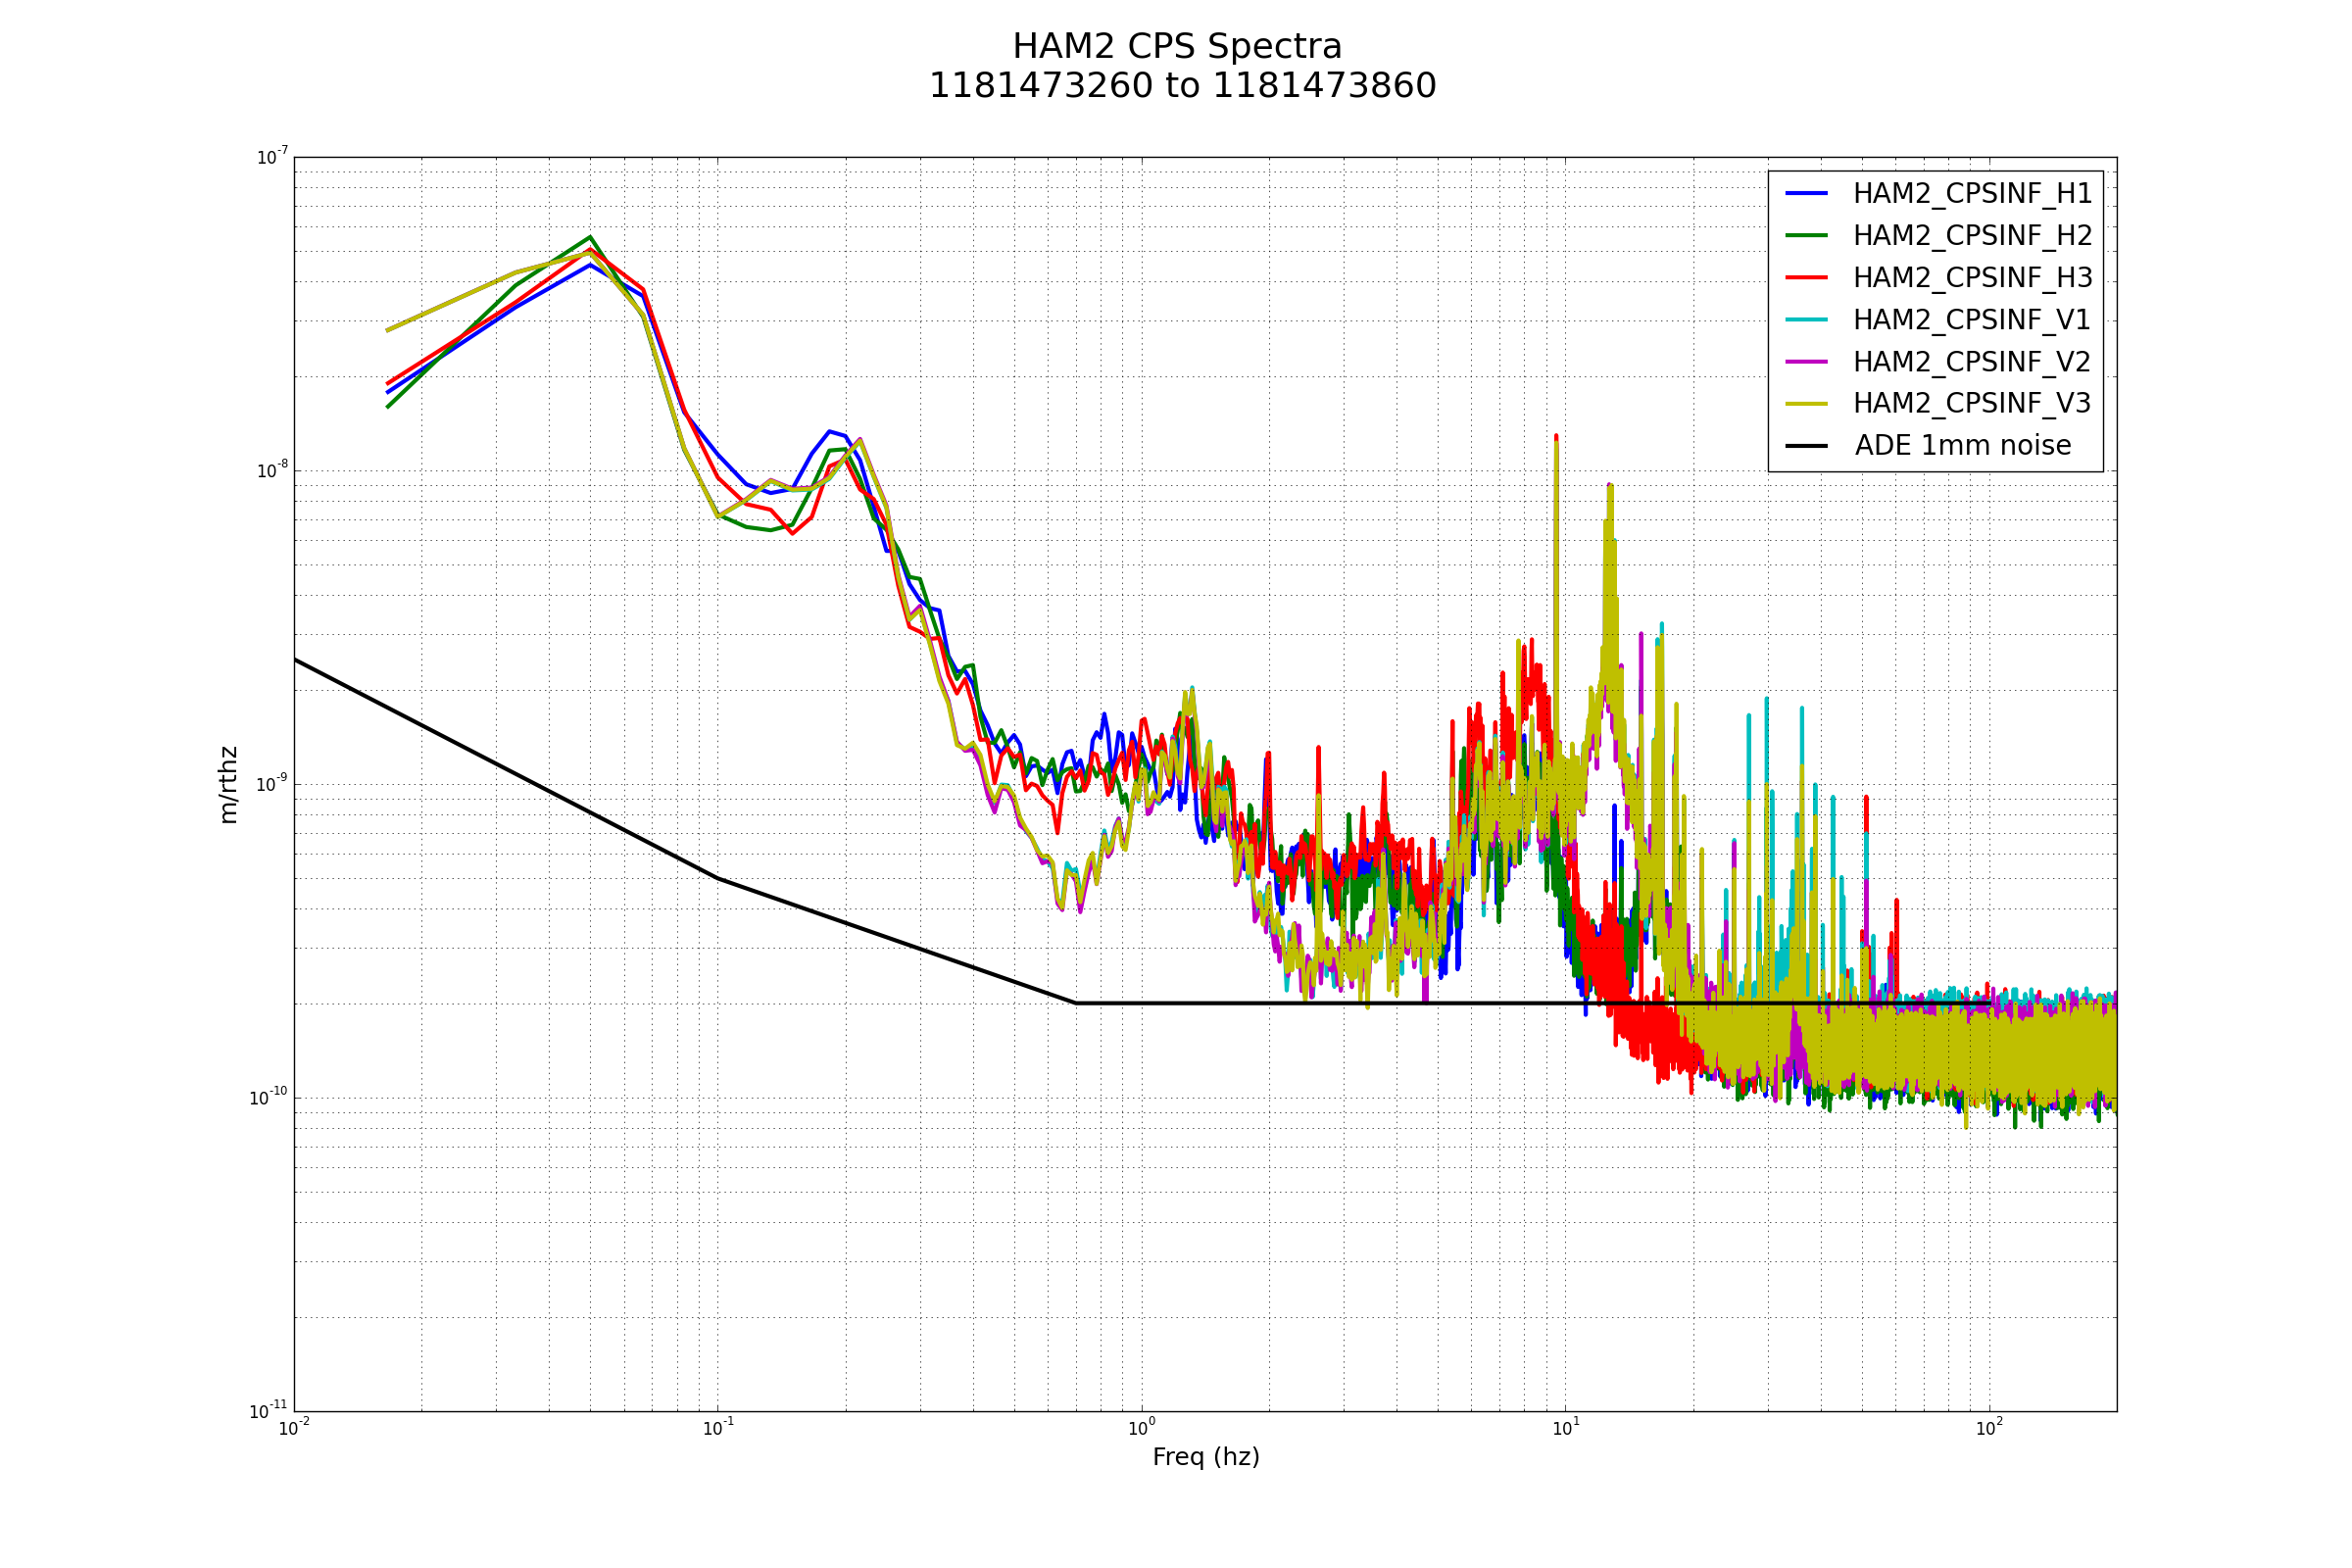Click the green H2 legend line sample

pyautogui.click(x=1807, y=236)
